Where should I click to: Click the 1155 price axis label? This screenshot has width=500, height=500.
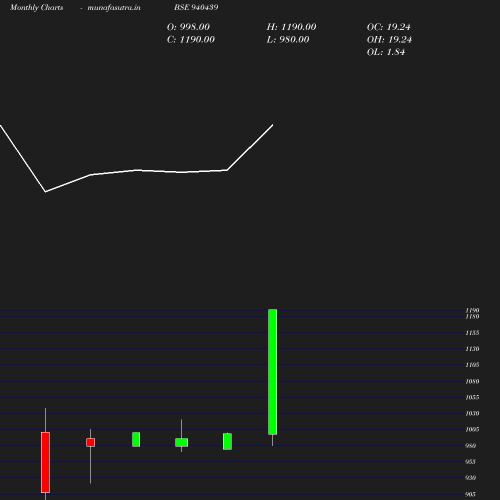[x=472, y=333]
